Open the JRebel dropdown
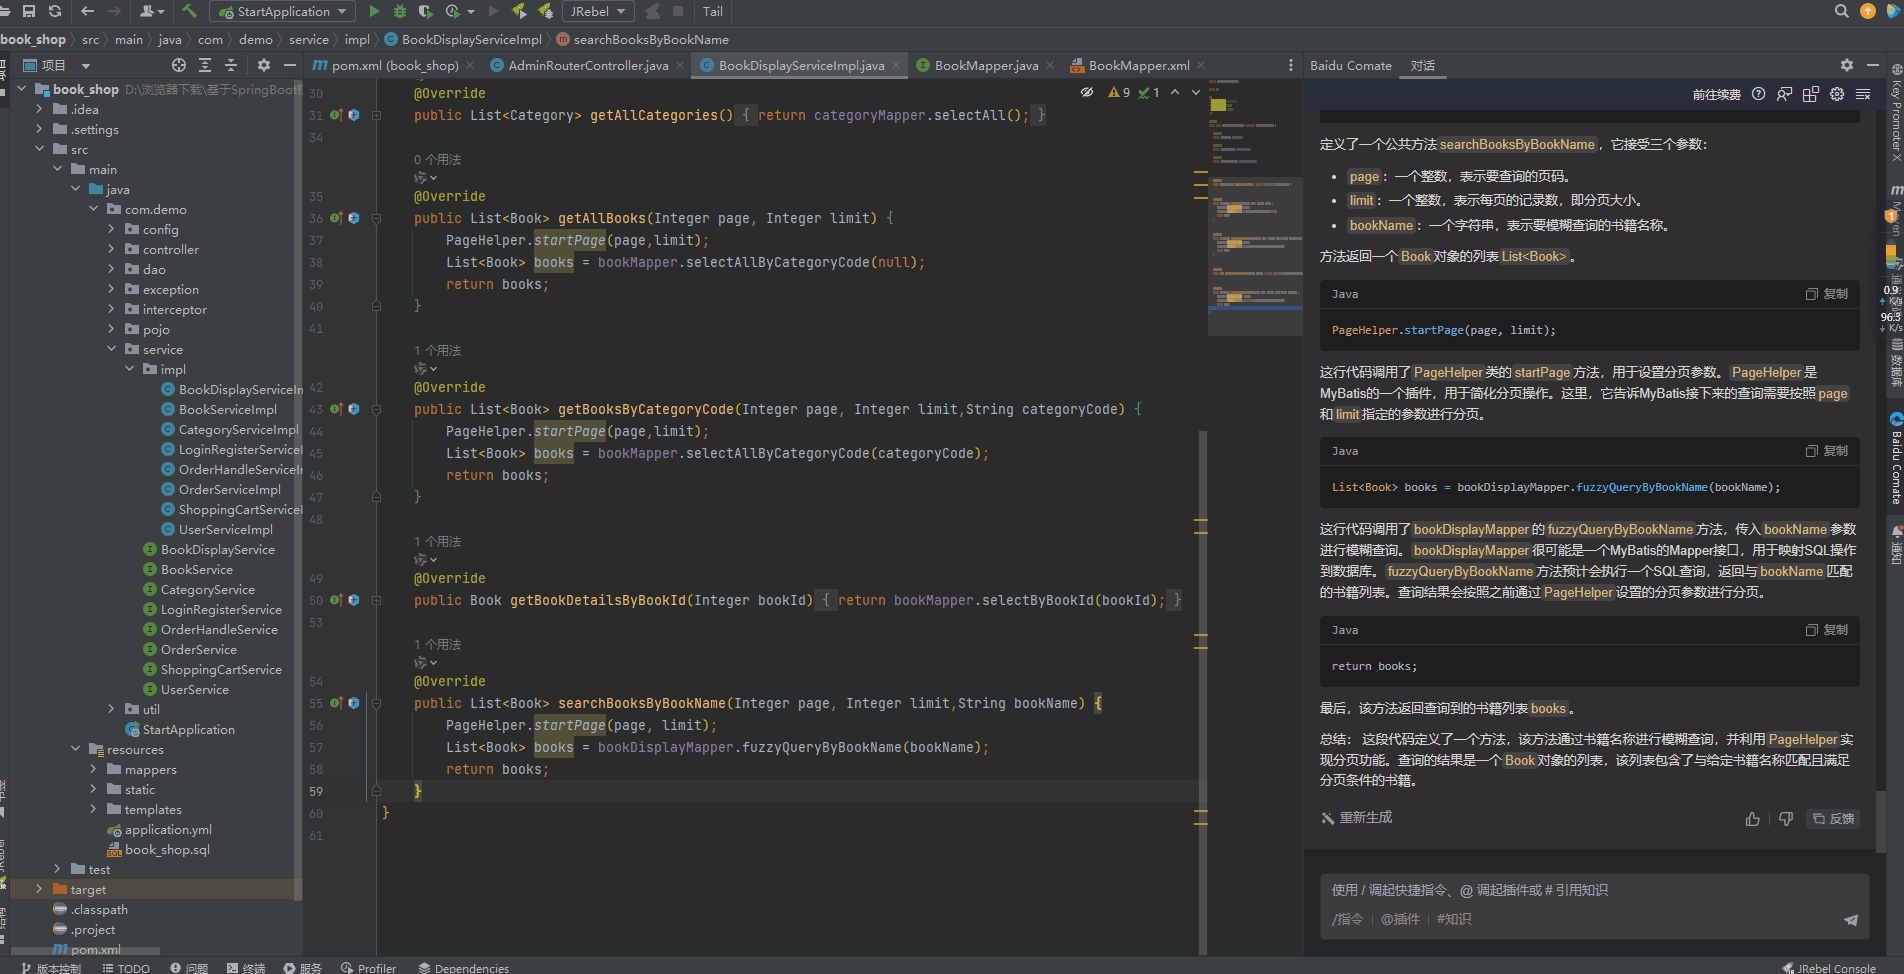1904x974 pixels. coord(599,11)
